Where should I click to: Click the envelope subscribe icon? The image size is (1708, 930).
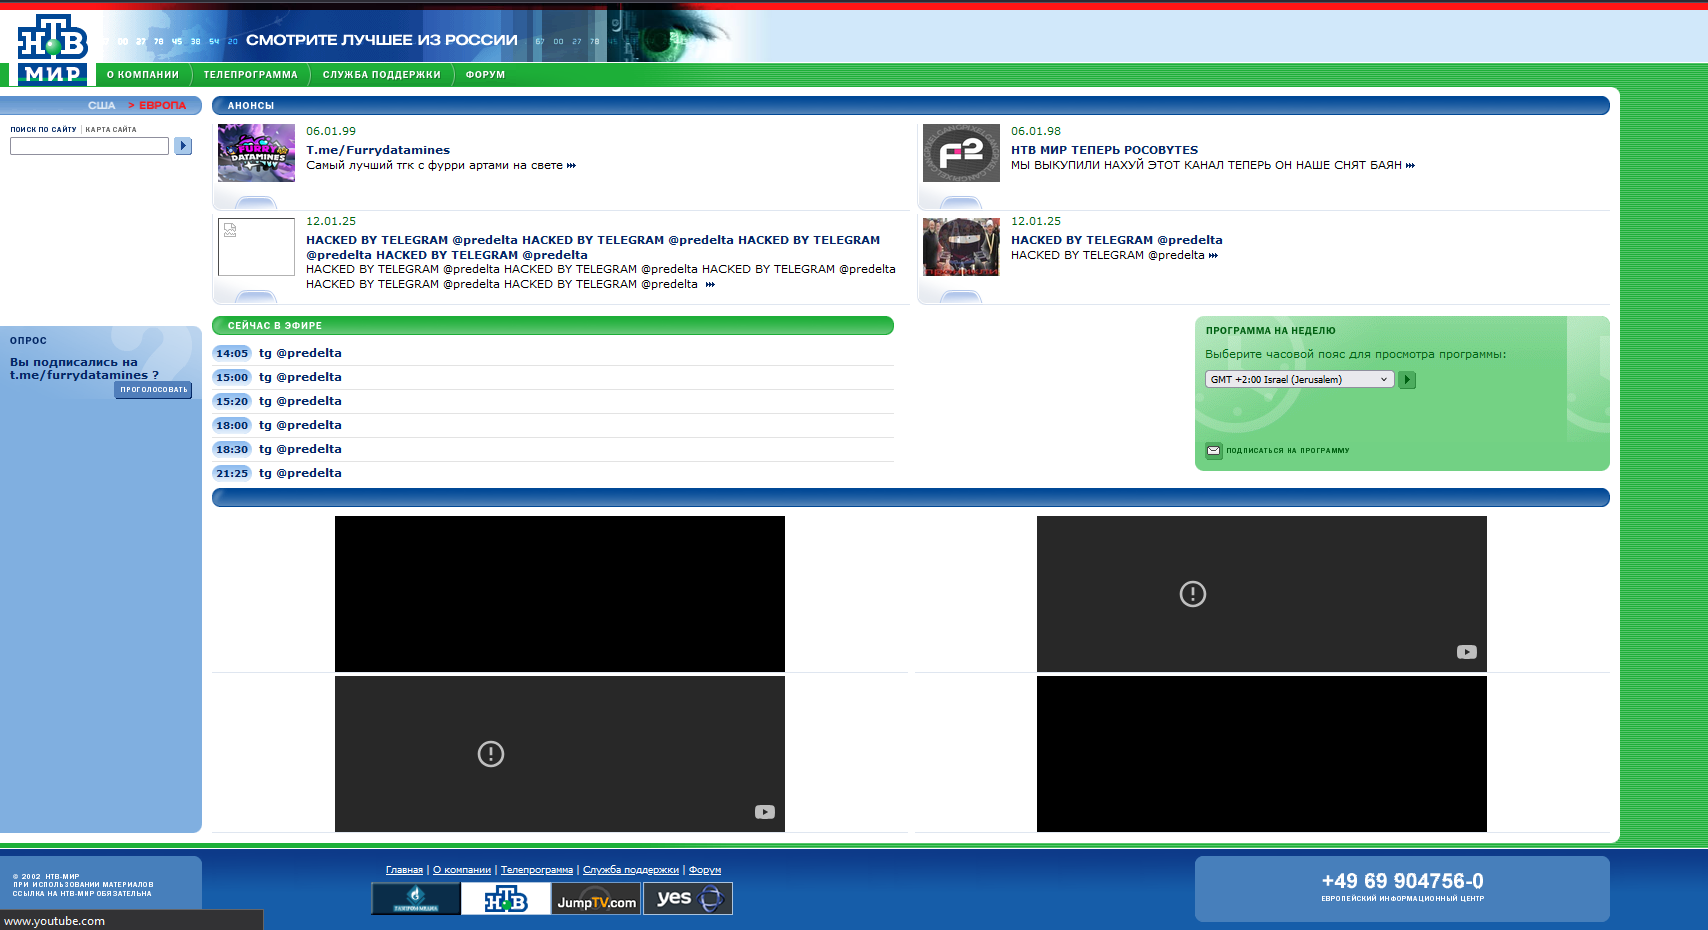pos(1213,451)
